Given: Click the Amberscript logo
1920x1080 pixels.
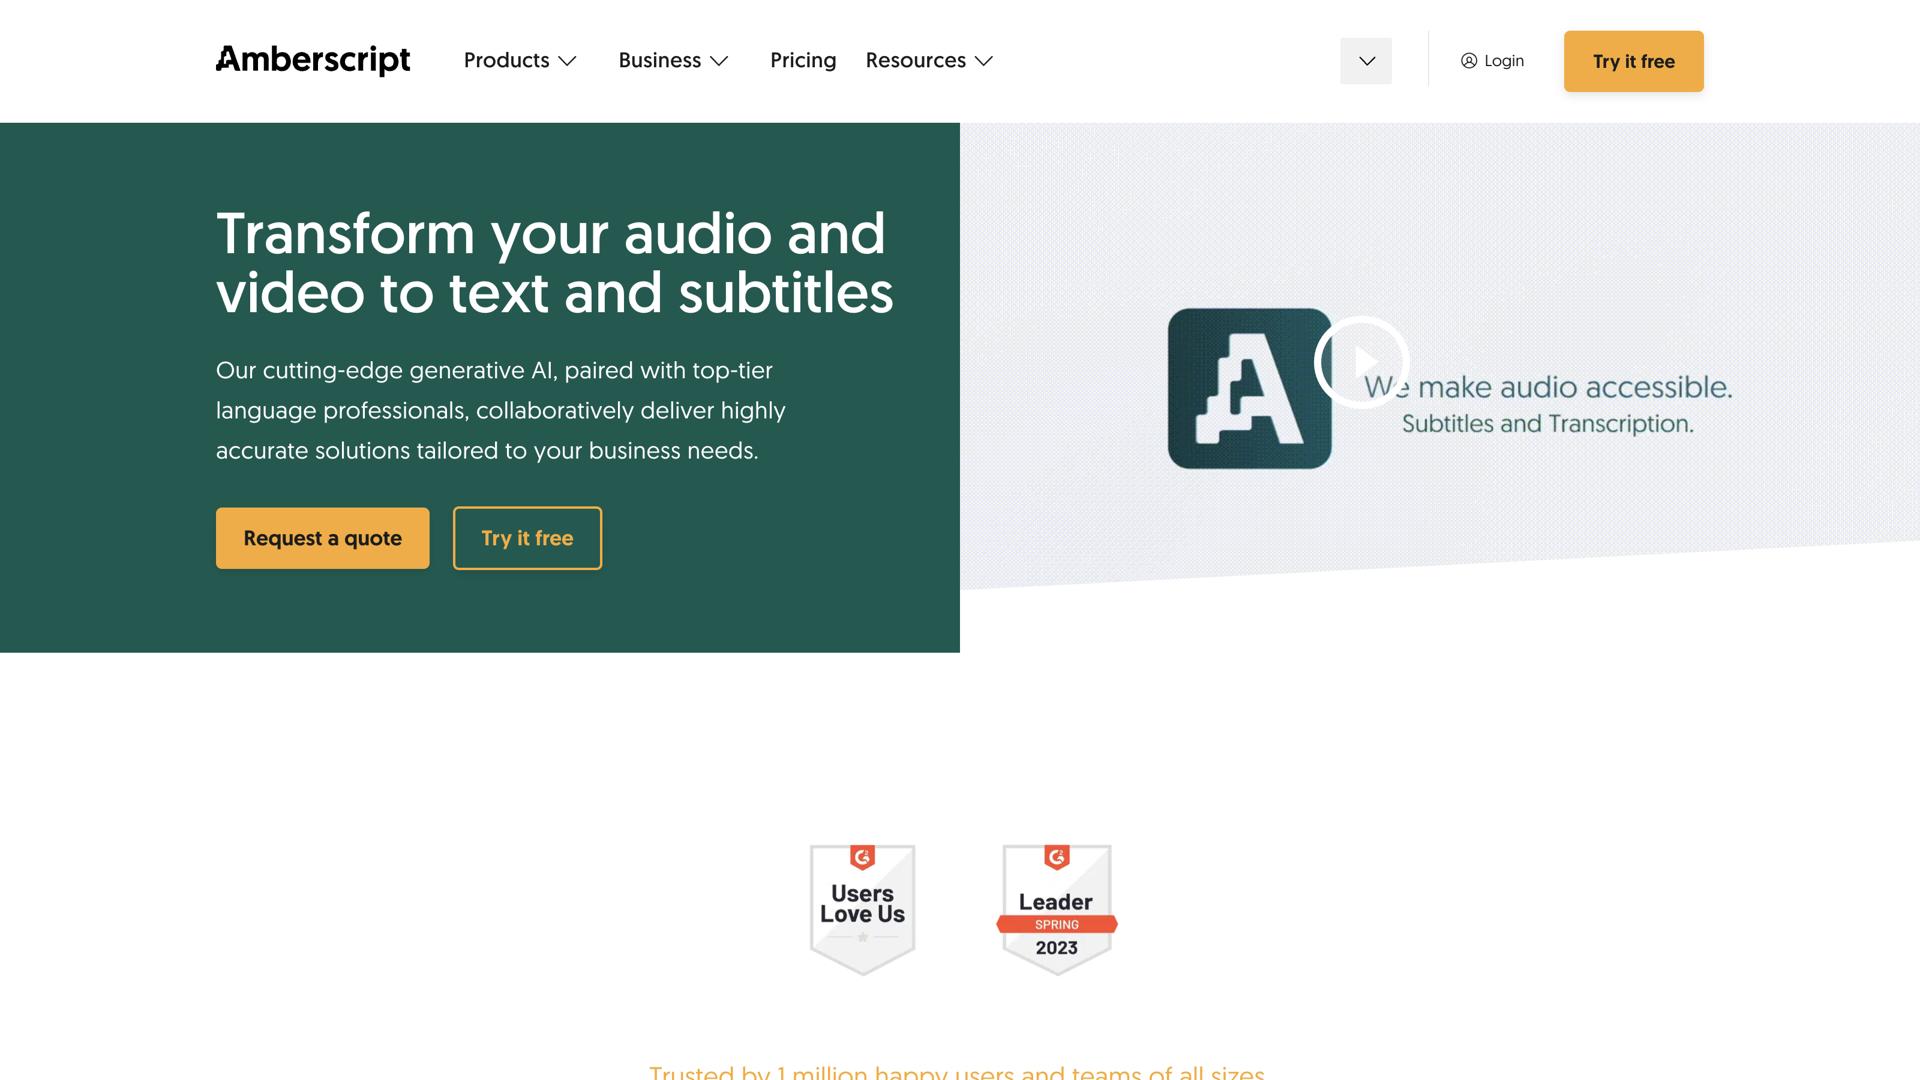Looking at the screenshot, I should pos(312,60).
